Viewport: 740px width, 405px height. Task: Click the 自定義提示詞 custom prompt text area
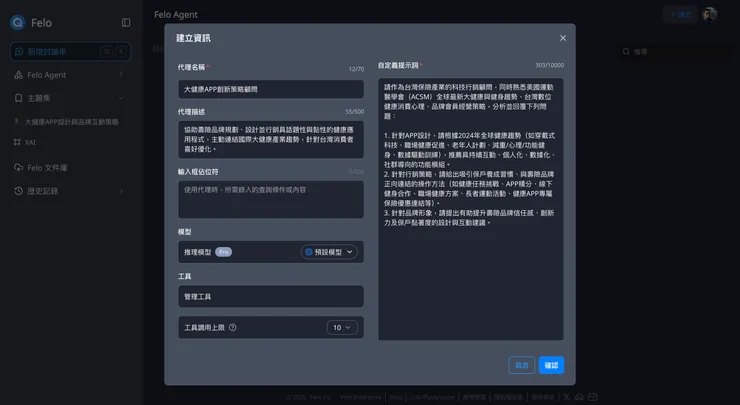click(471, 209)
